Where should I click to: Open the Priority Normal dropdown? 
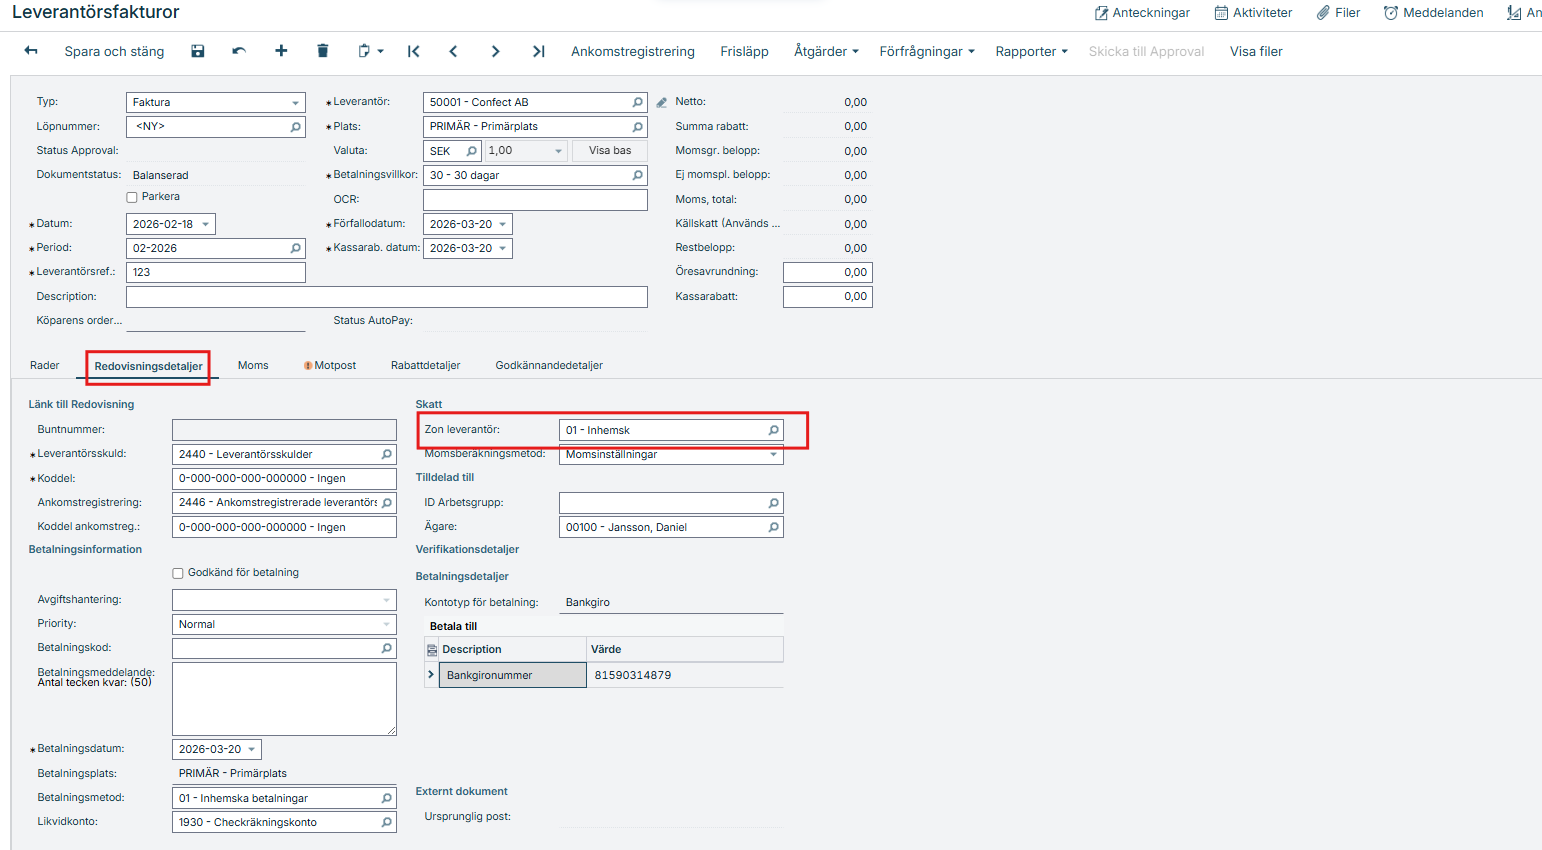click(386, 624)
